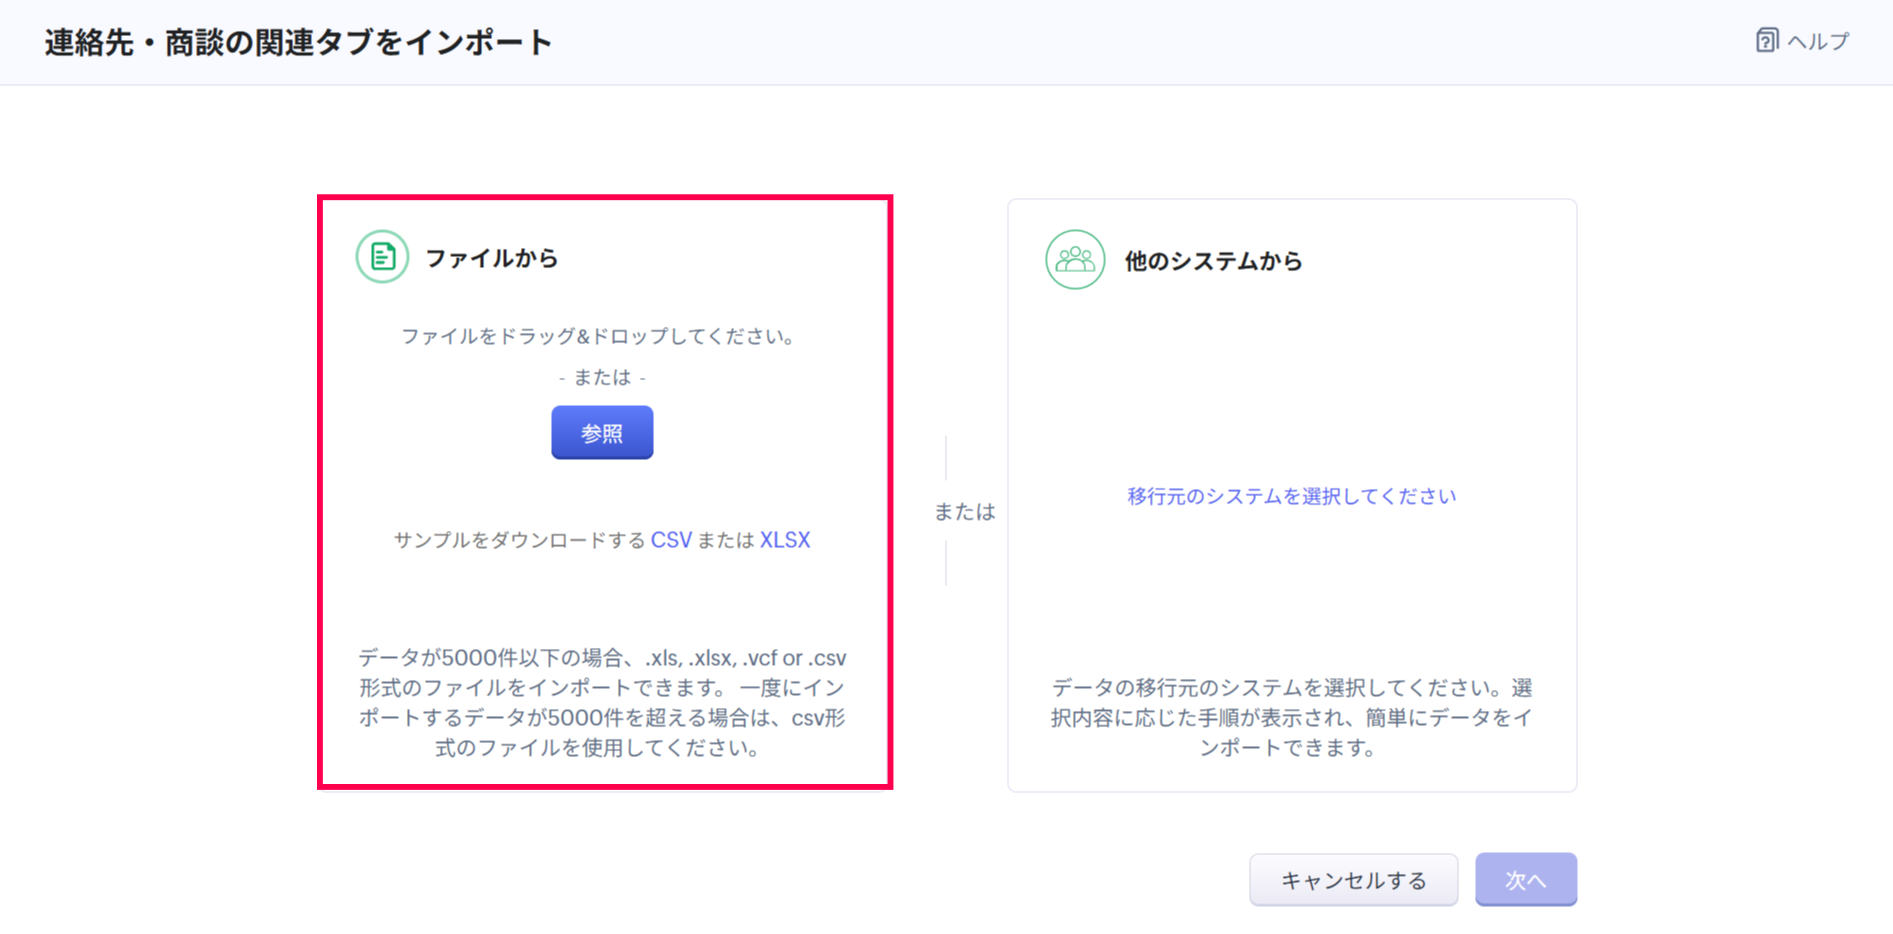Click the green file document icon
The height and width of the screenshot is (934, 1893).
[x=382, y=257]
